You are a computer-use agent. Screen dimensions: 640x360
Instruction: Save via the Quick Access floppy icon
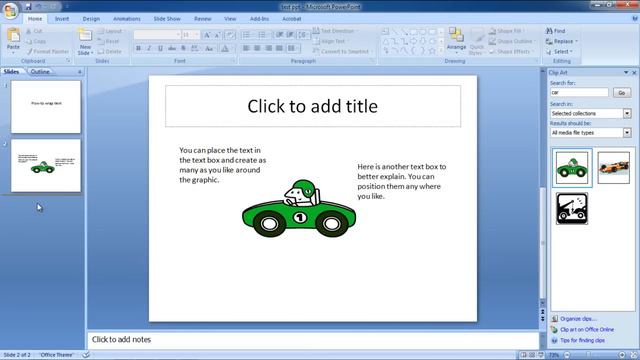[28, 7]
